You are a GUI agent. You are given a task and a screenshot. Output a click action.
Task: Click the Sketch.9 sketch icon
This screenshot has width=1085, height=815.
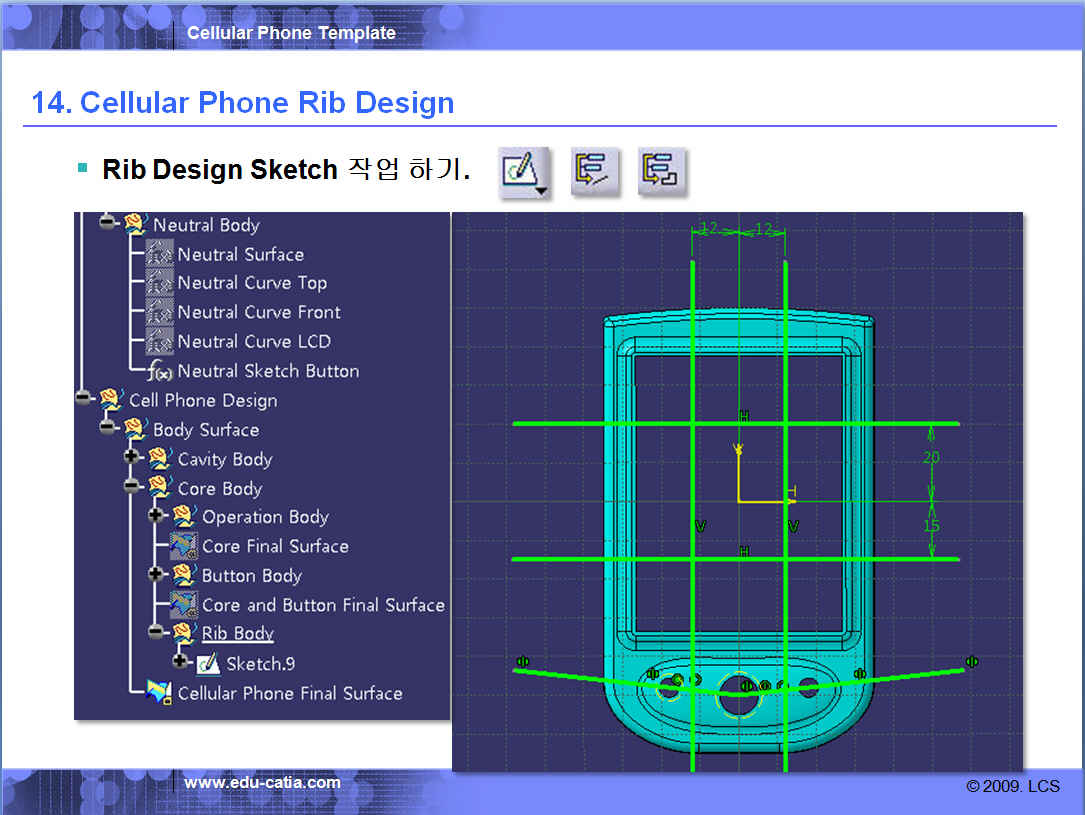pyautogui.click(x=208, y=663)
